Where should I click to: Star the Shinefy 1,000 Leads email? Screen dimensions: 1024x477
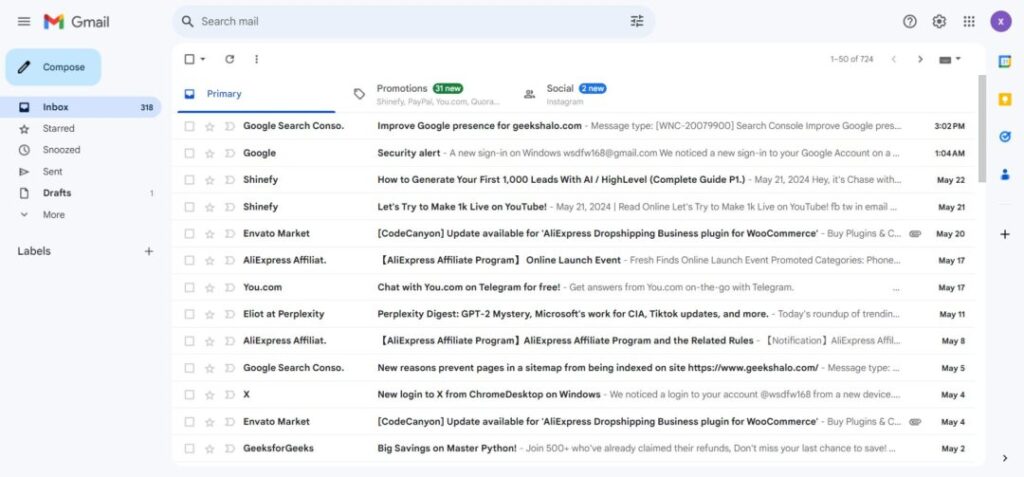point(210,180)
